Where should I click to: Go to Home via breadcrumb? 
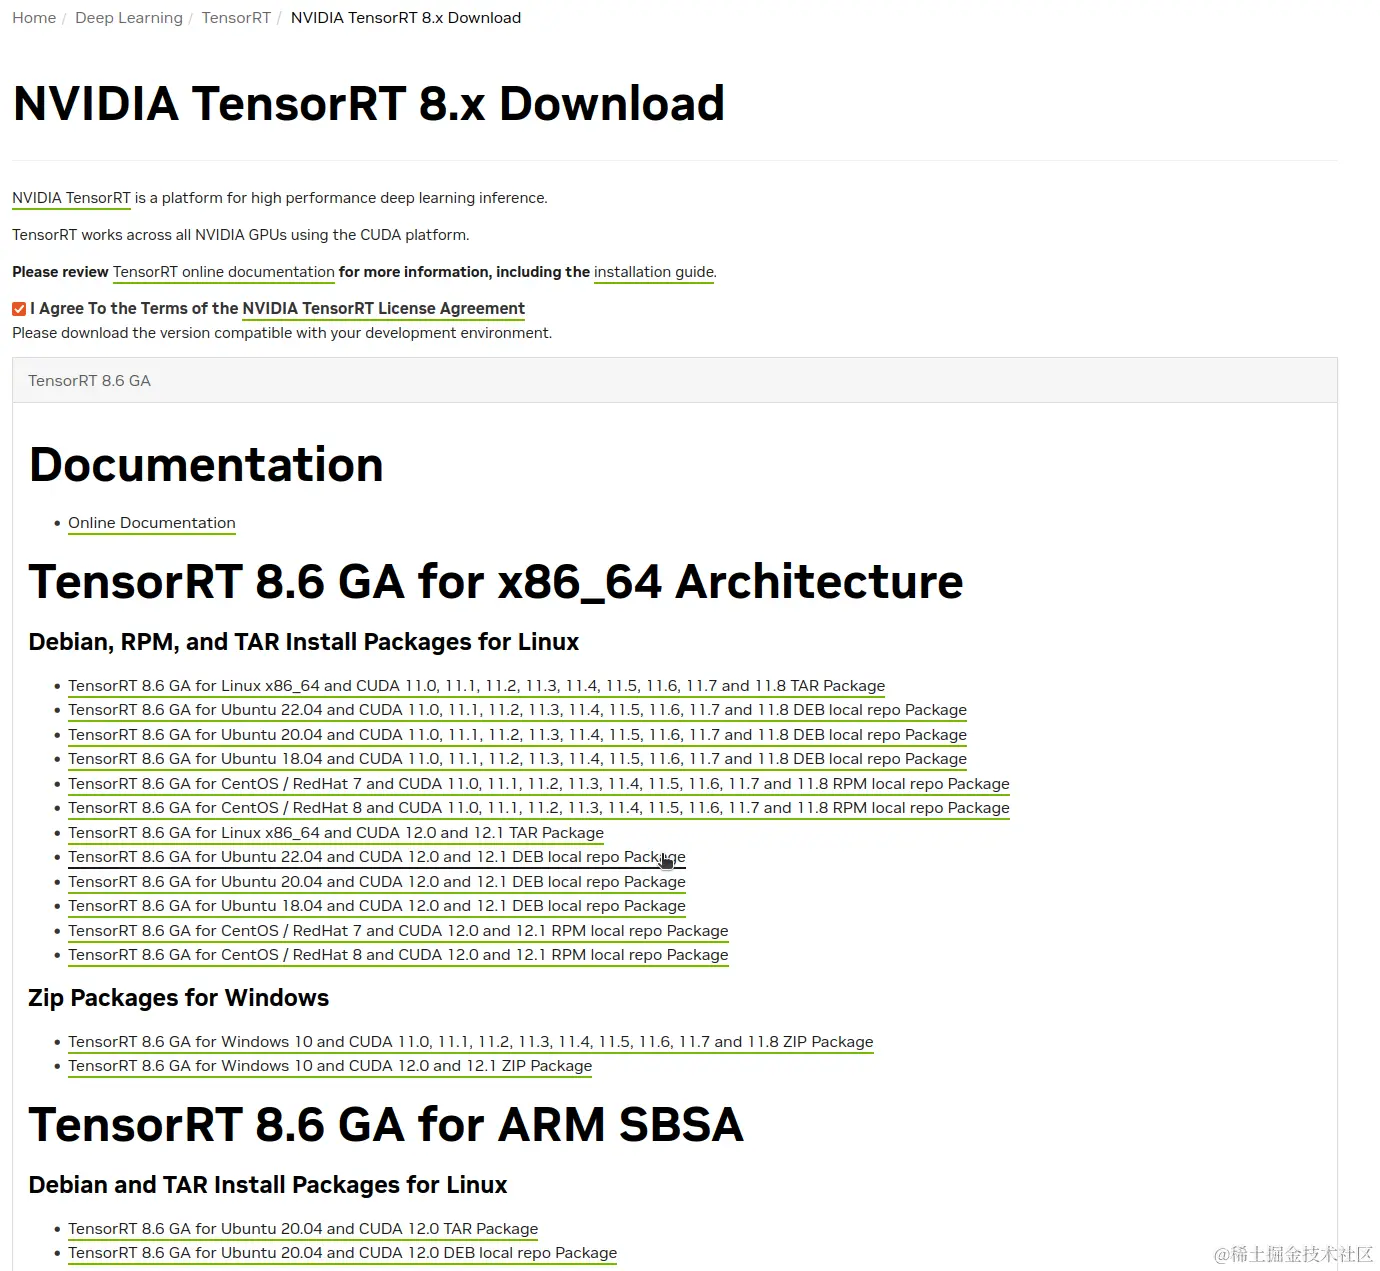click(x=33, y=17)
